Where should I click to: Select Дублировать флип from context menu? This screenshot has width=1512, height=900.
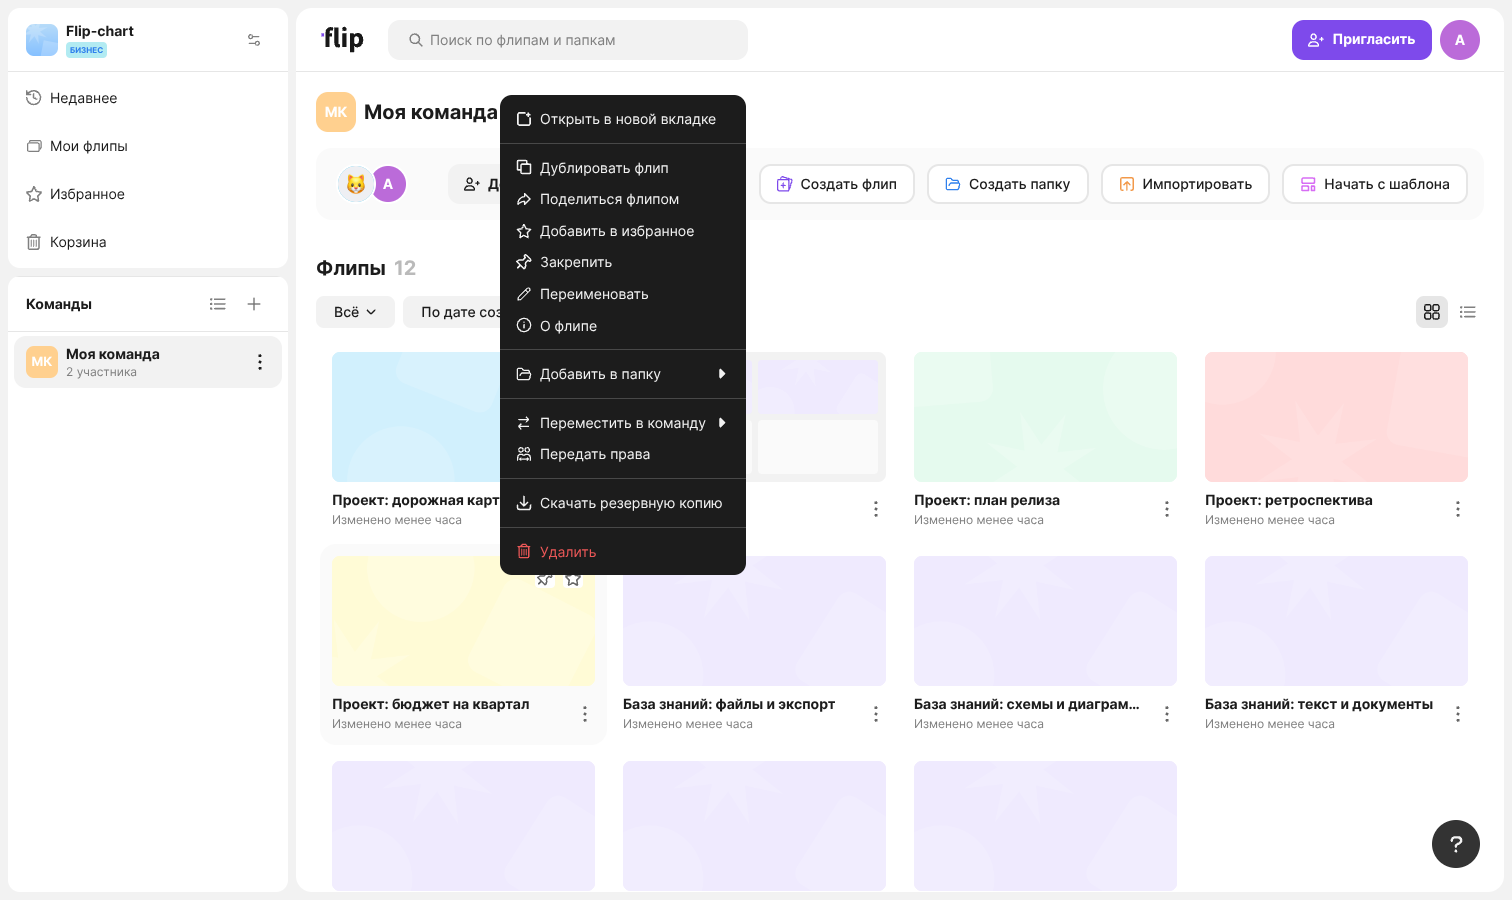tap(623, 168)
